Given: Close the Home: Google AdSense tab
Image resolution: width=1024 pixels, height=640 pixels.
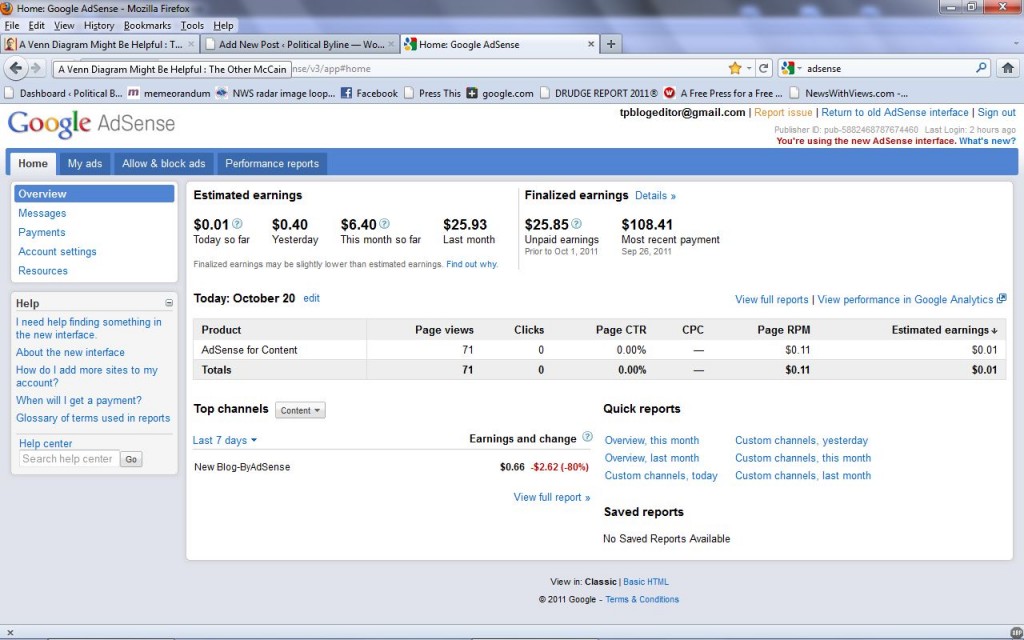Looking at the screenshot, I should tap(591, 44).
